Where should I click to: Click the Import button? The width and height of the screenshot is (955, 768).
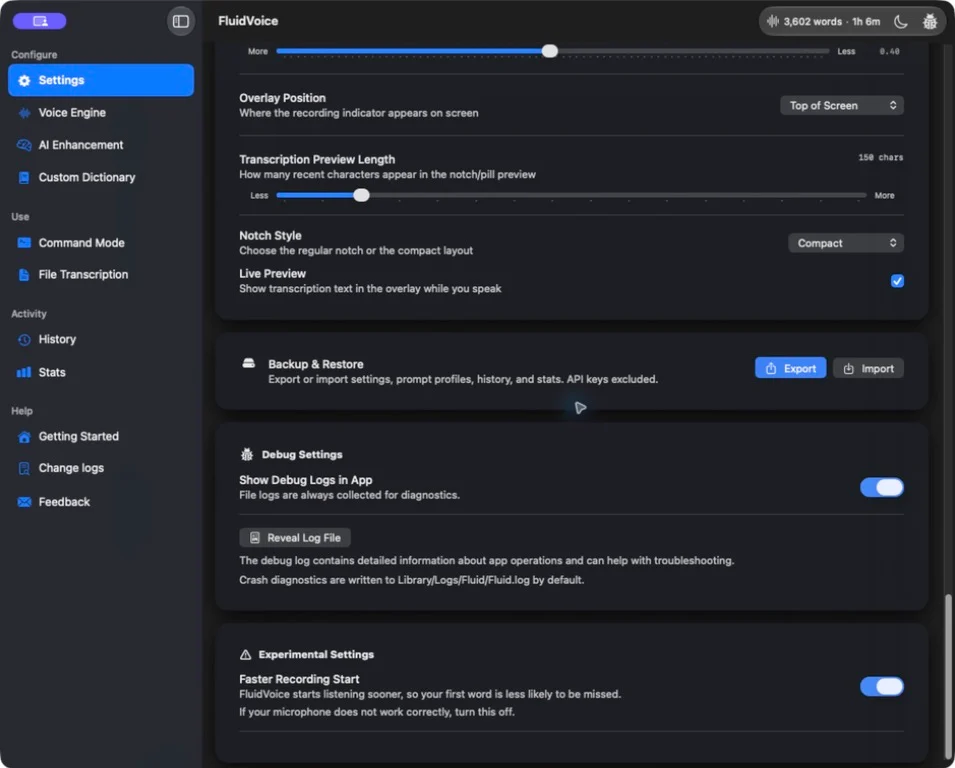pos(868,368)
